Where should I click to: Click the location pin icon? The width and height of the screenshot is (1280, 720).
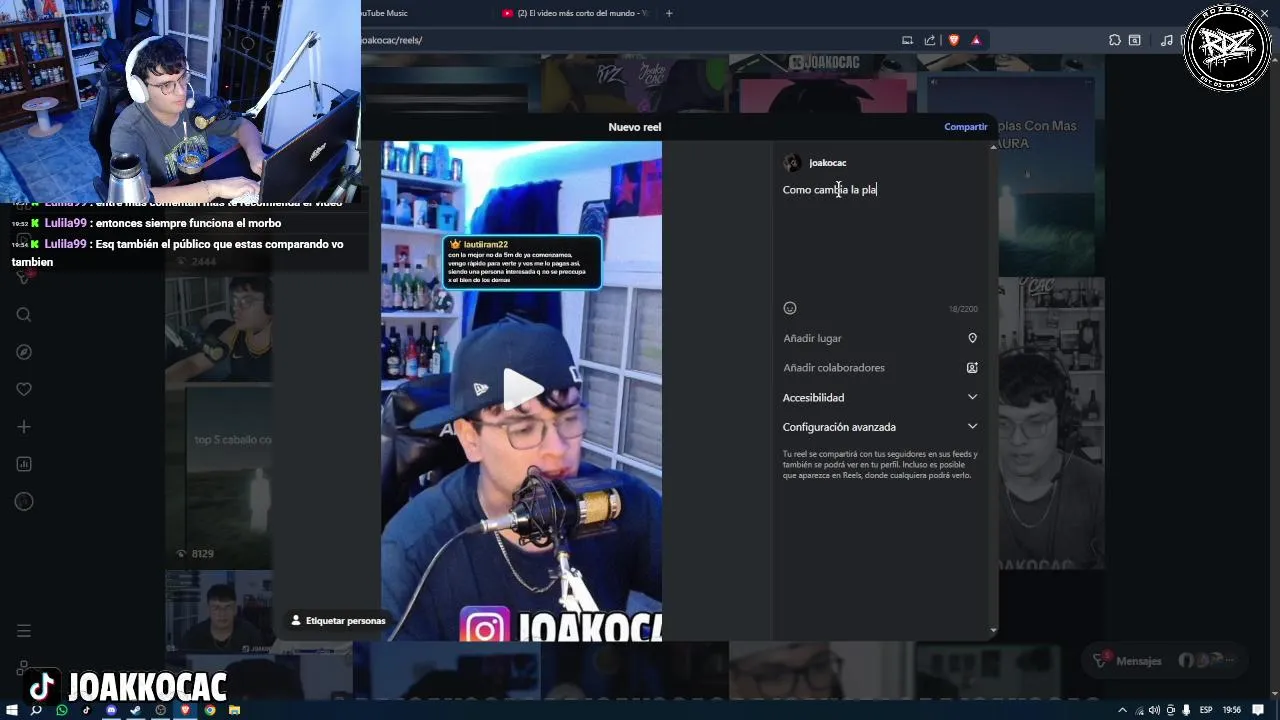(x=972, y=338)
